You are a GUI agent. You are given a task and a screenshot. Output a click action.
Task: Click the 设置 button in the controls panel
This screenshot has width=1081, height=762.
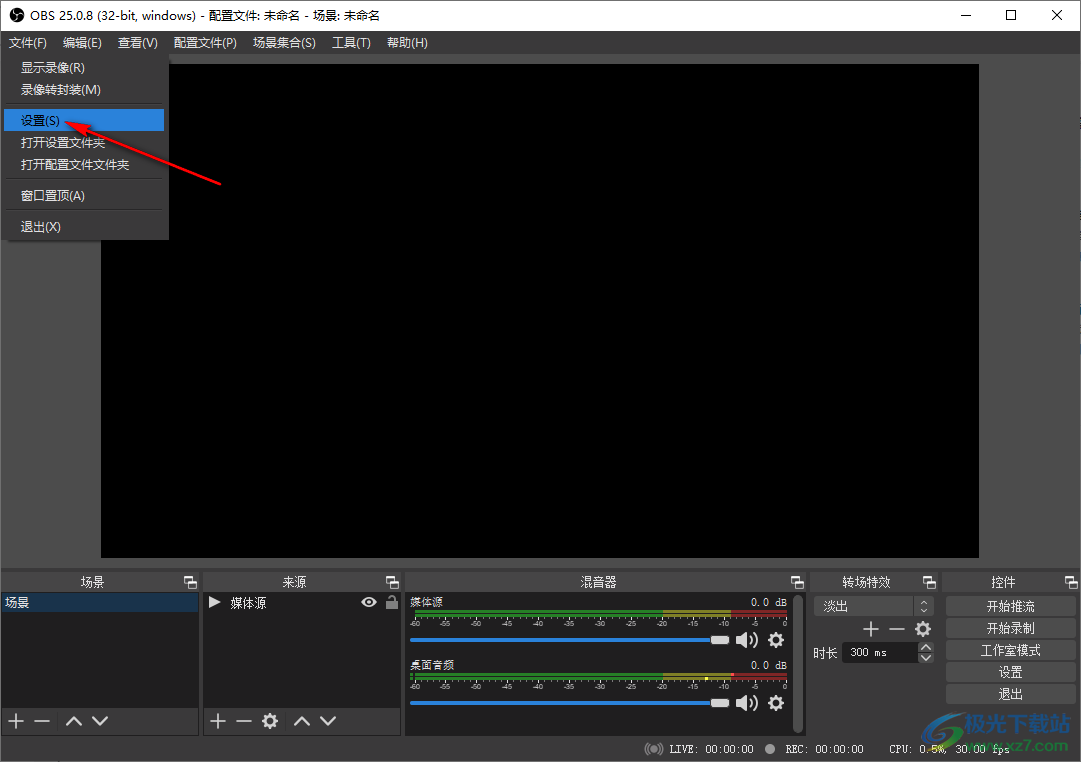1011,672
